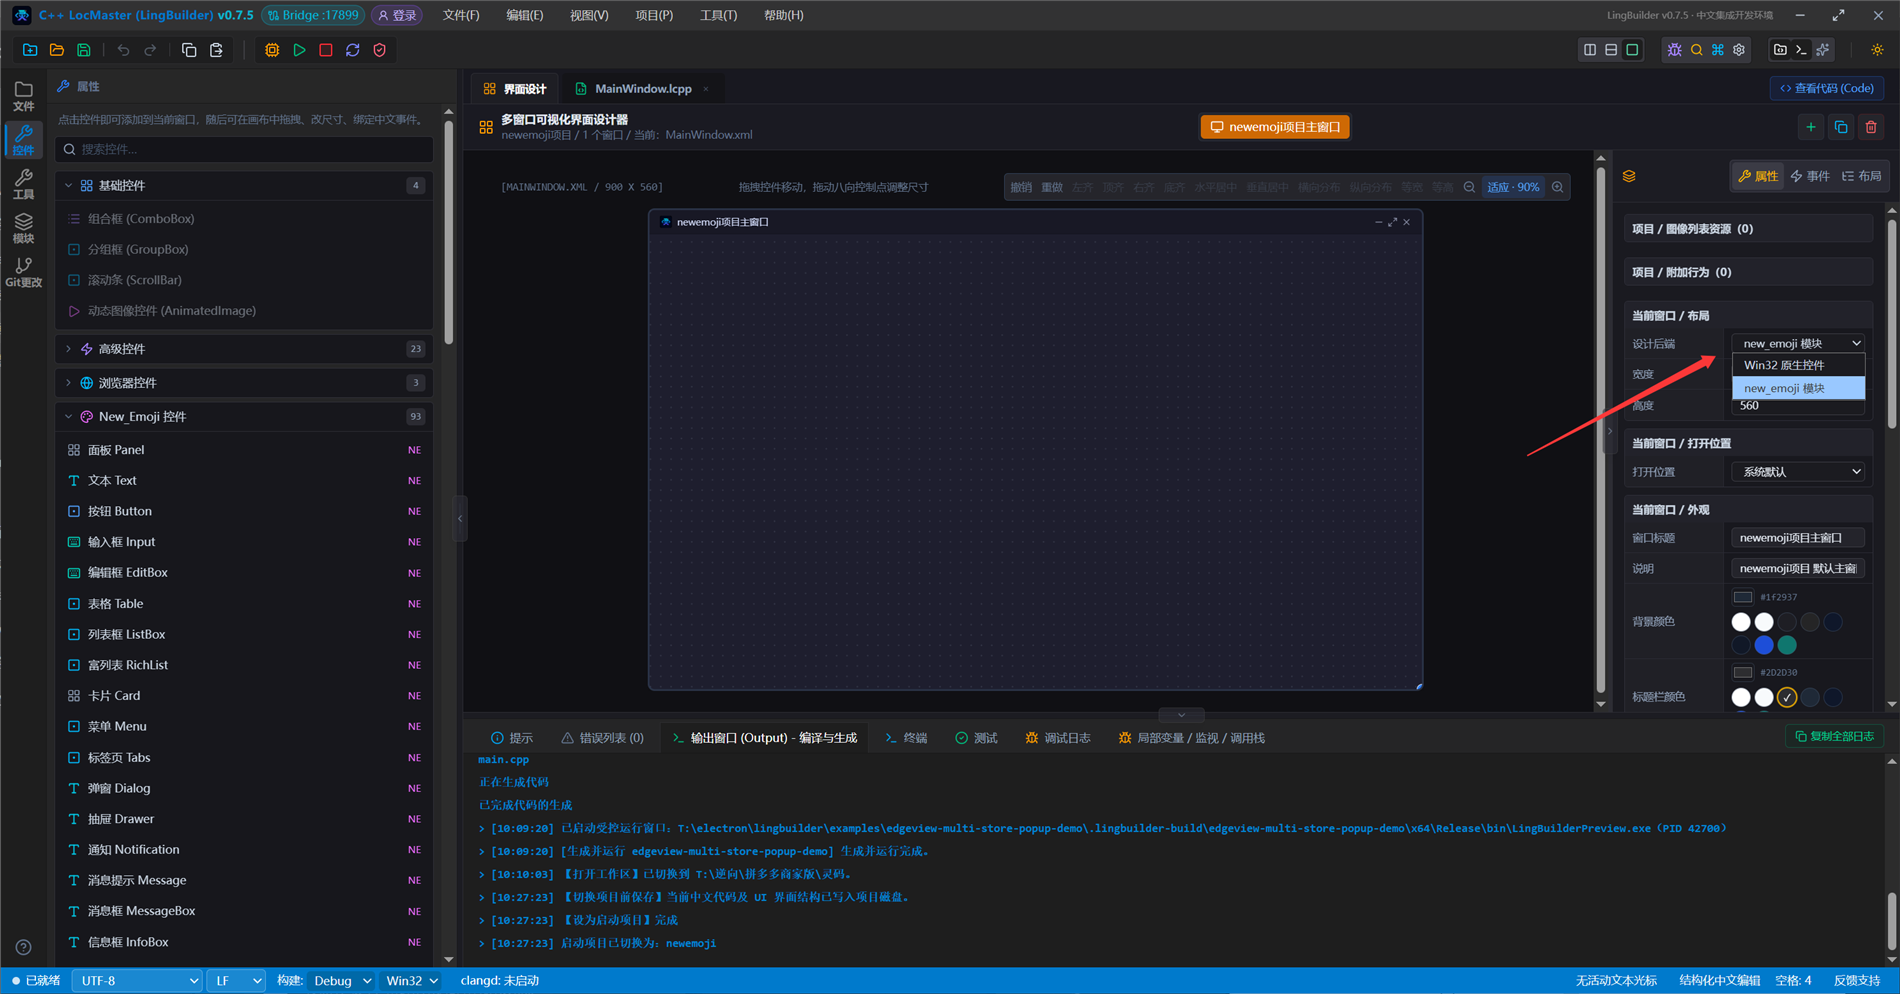Image resolution: width=1900 pixels, height=994 pixels.
Task: Switch to the 事件 properties tab
Action: [x=1810, y=176]
